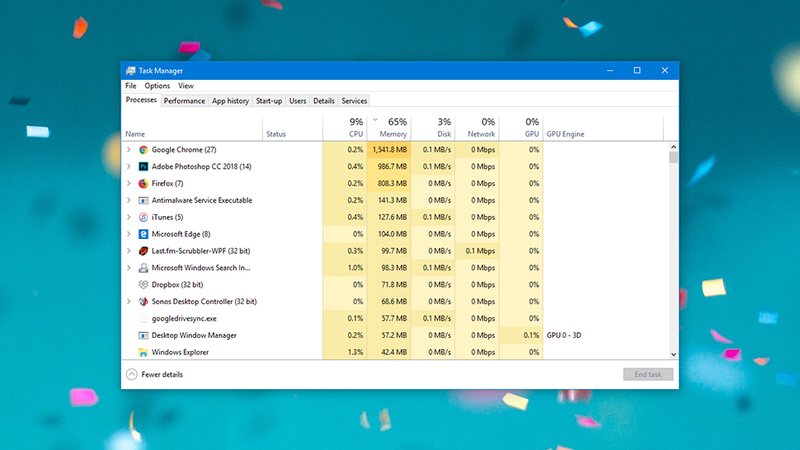Click the Microsoft Windows Search Indexer icon
The height and width of the screenshot is (450, 800).
(x=143, y=267)
